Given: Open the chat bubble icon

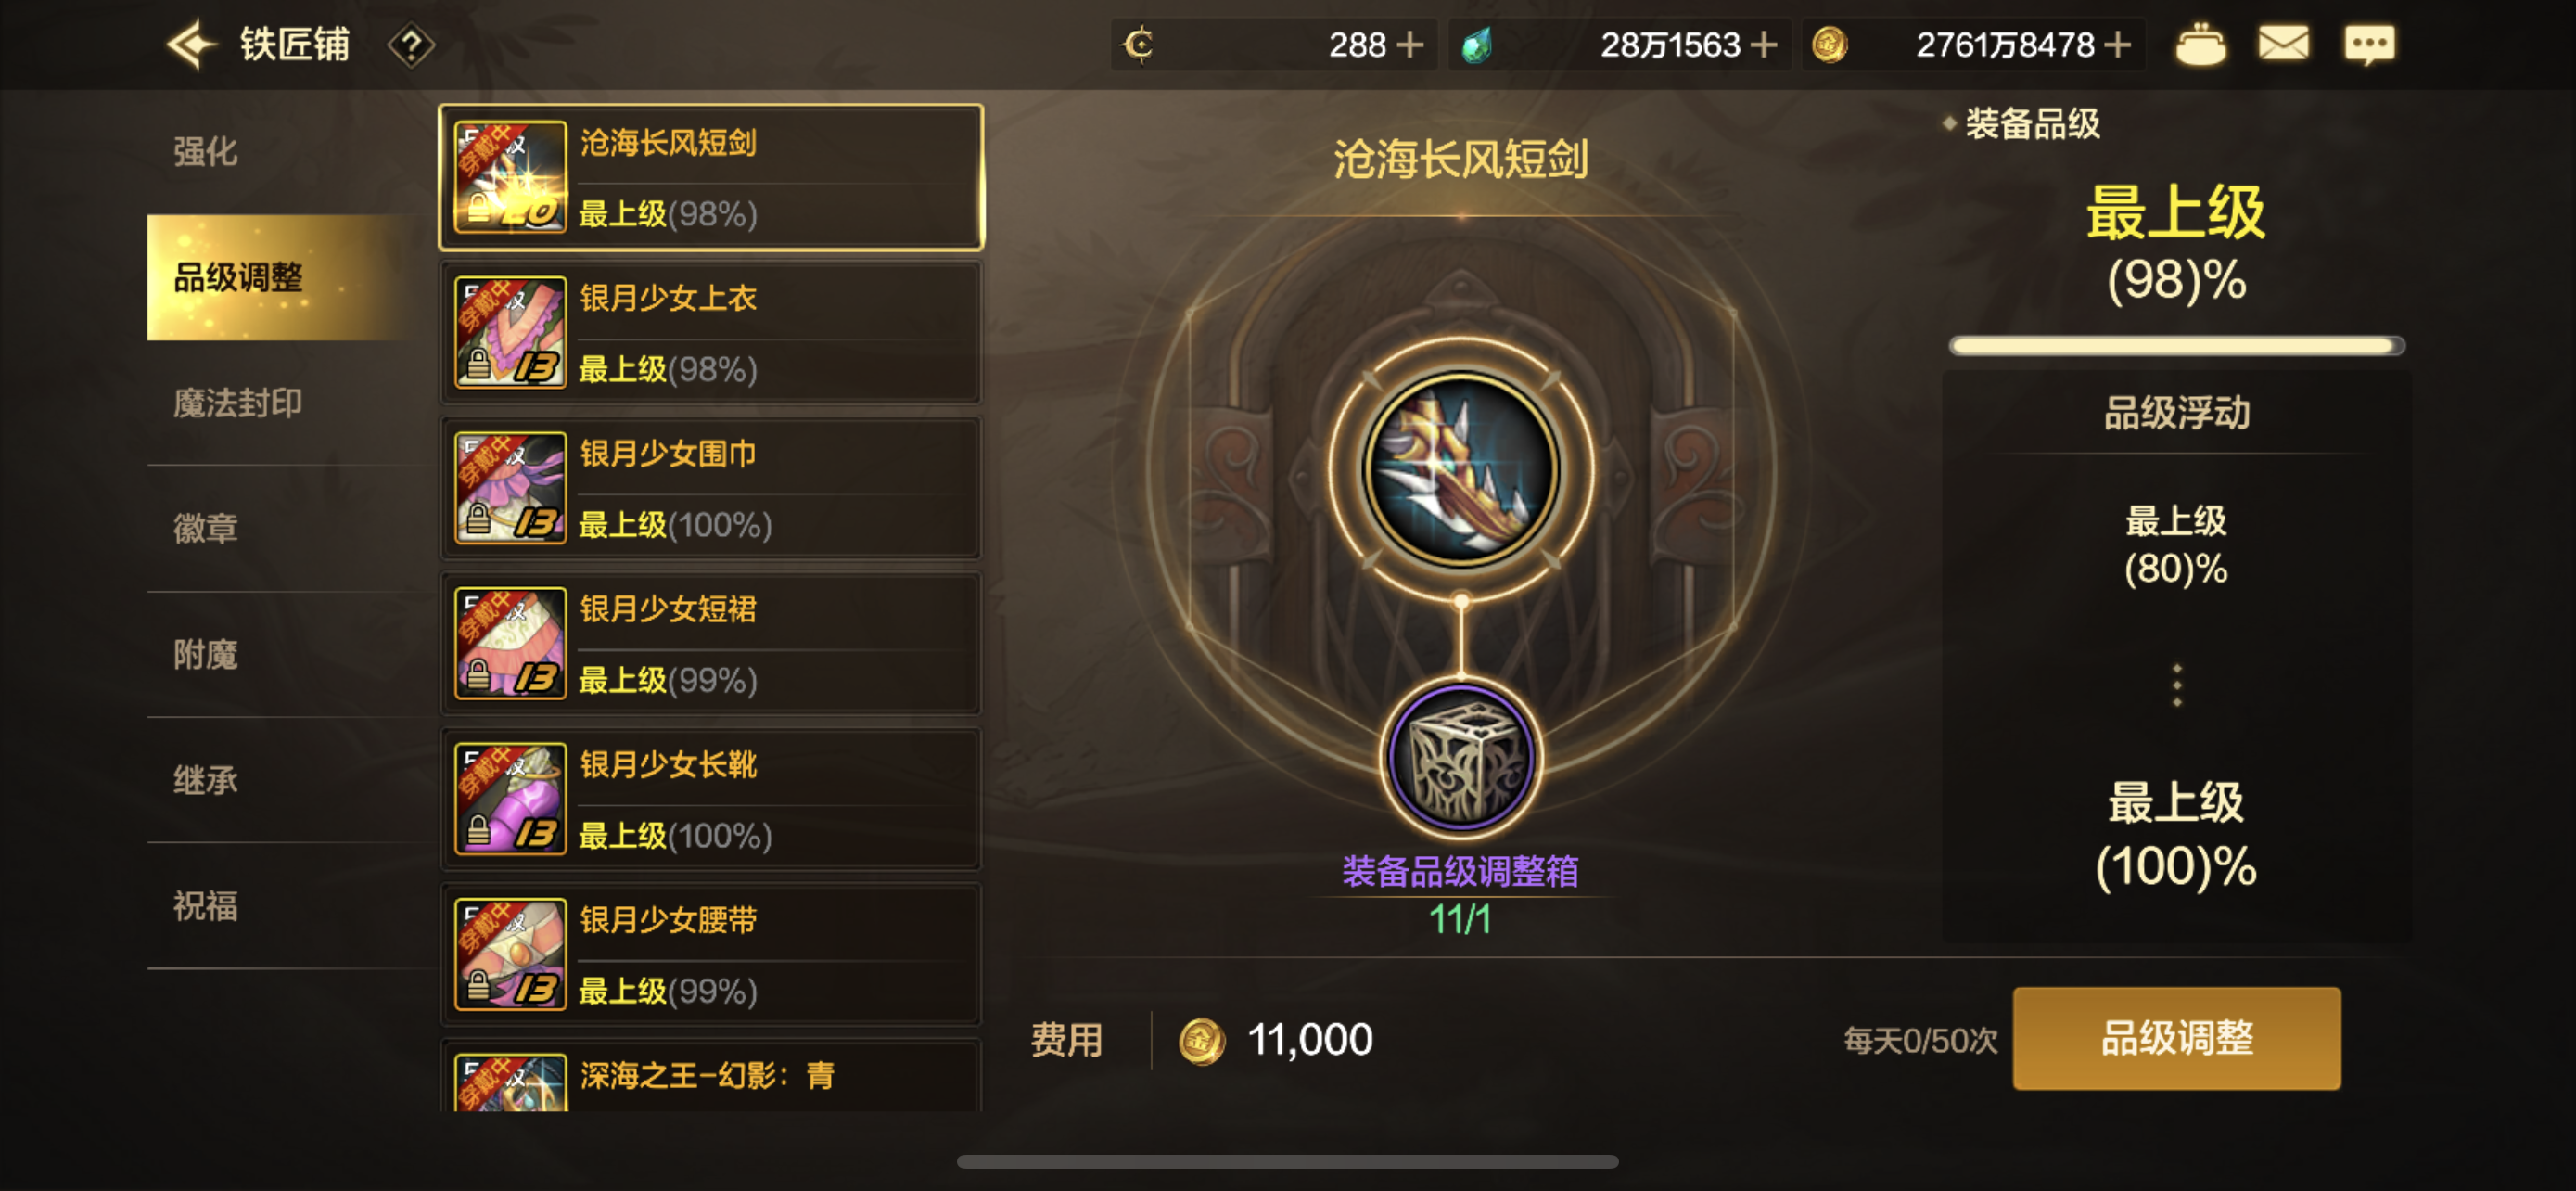Looking at the screenshot, I should click(2369, 44).
